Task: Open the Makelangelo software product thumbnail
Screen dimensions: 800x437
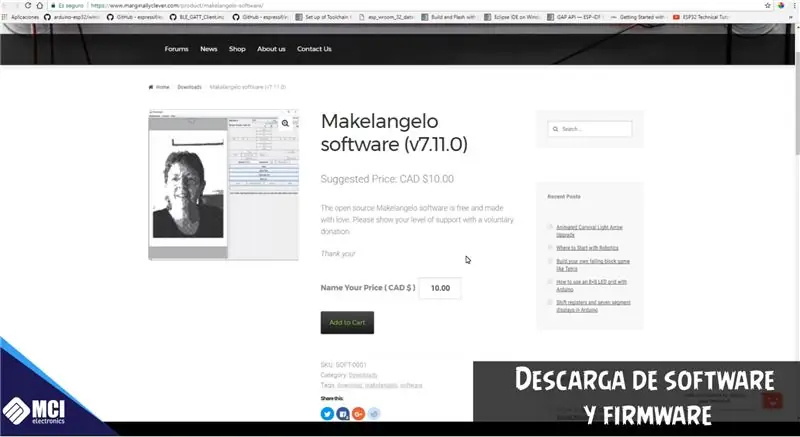Action: [x=223, y=185]
